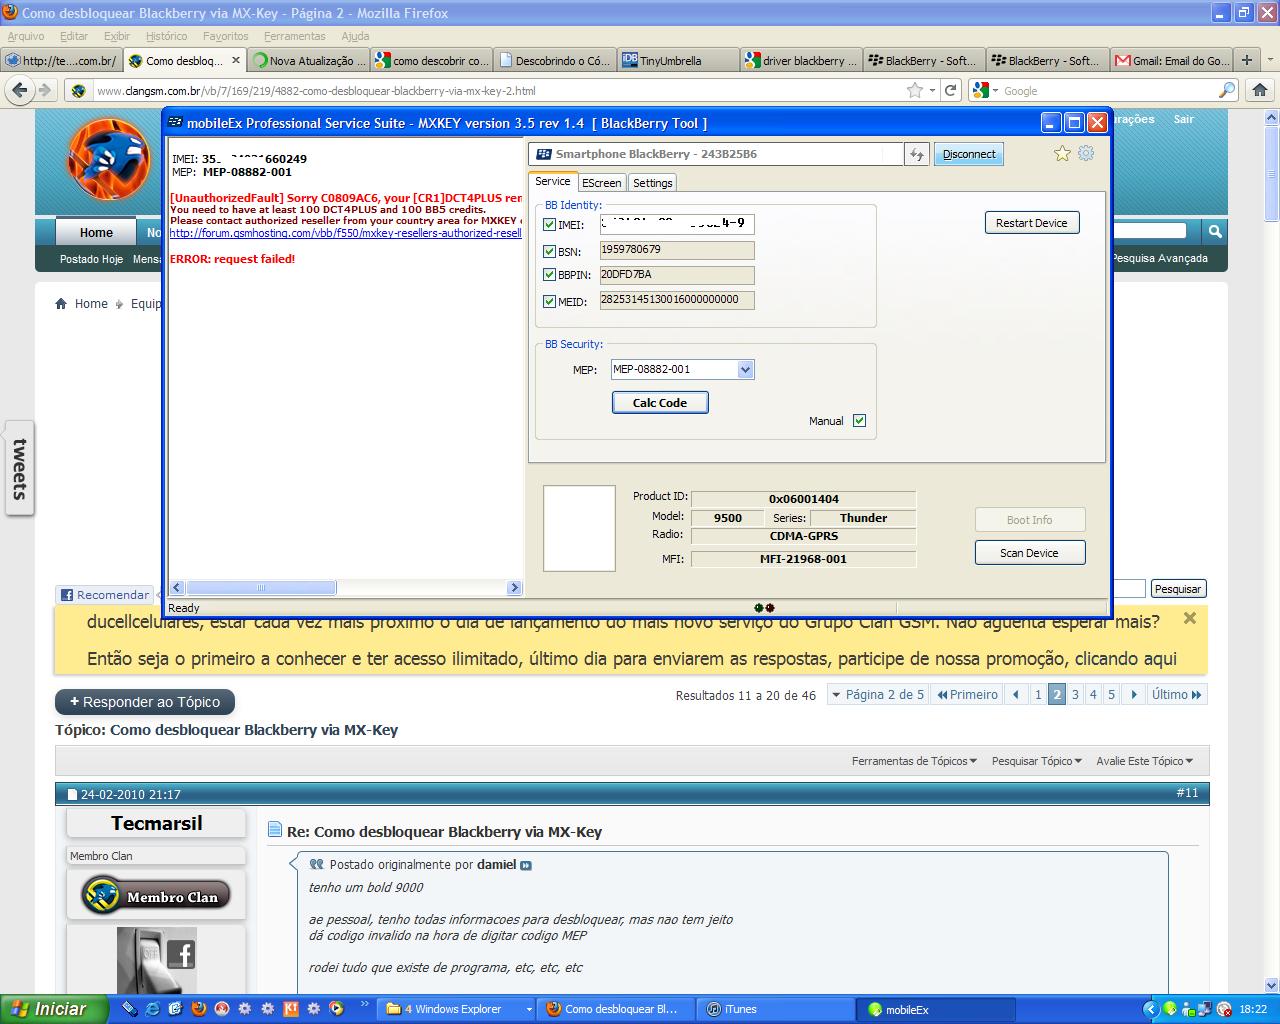The width and height of the screenshot is (1280, 1024).
Task: Bookmark page with URL bar star
Action: coord(914,90)
